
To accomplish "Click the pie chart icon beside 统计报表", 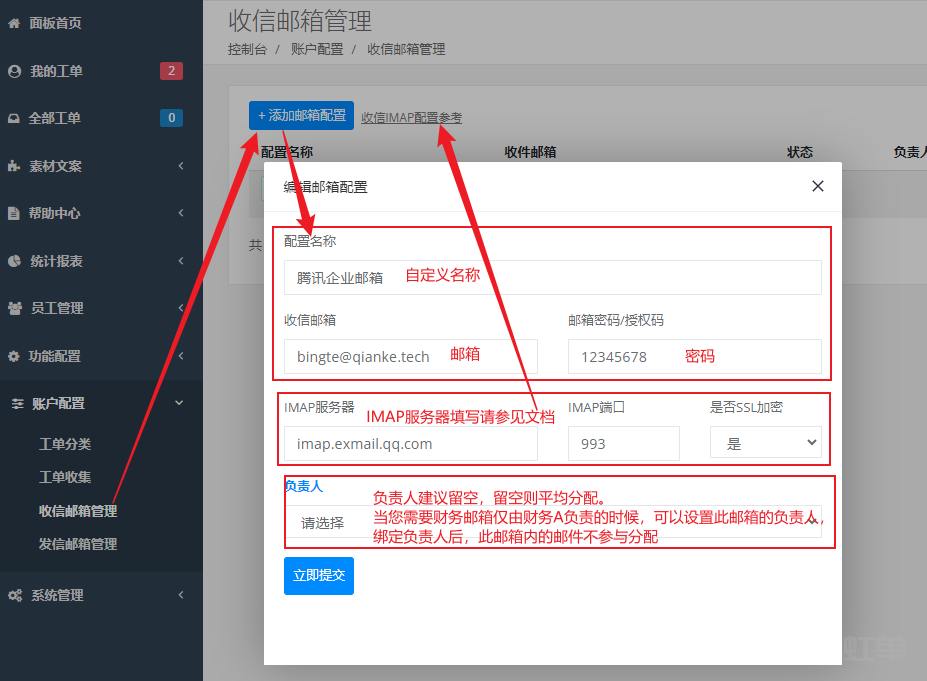I will coord(14,261).
